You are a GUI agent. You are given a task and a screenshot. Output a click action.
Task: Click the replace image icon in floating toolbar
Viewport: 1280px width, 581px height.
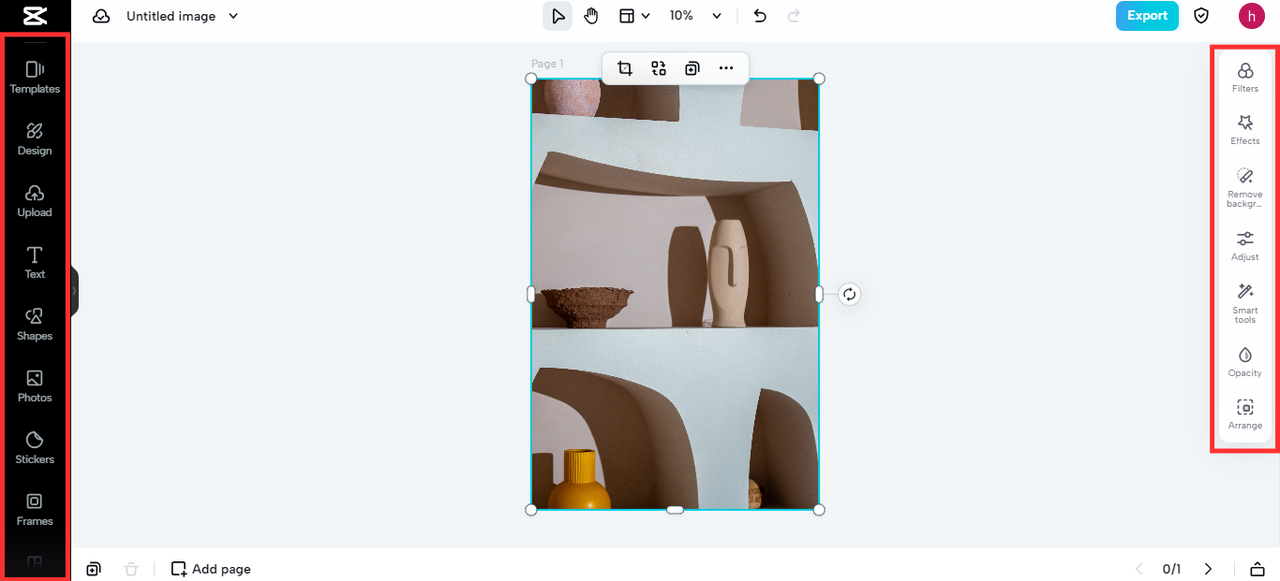pos(658,68)
